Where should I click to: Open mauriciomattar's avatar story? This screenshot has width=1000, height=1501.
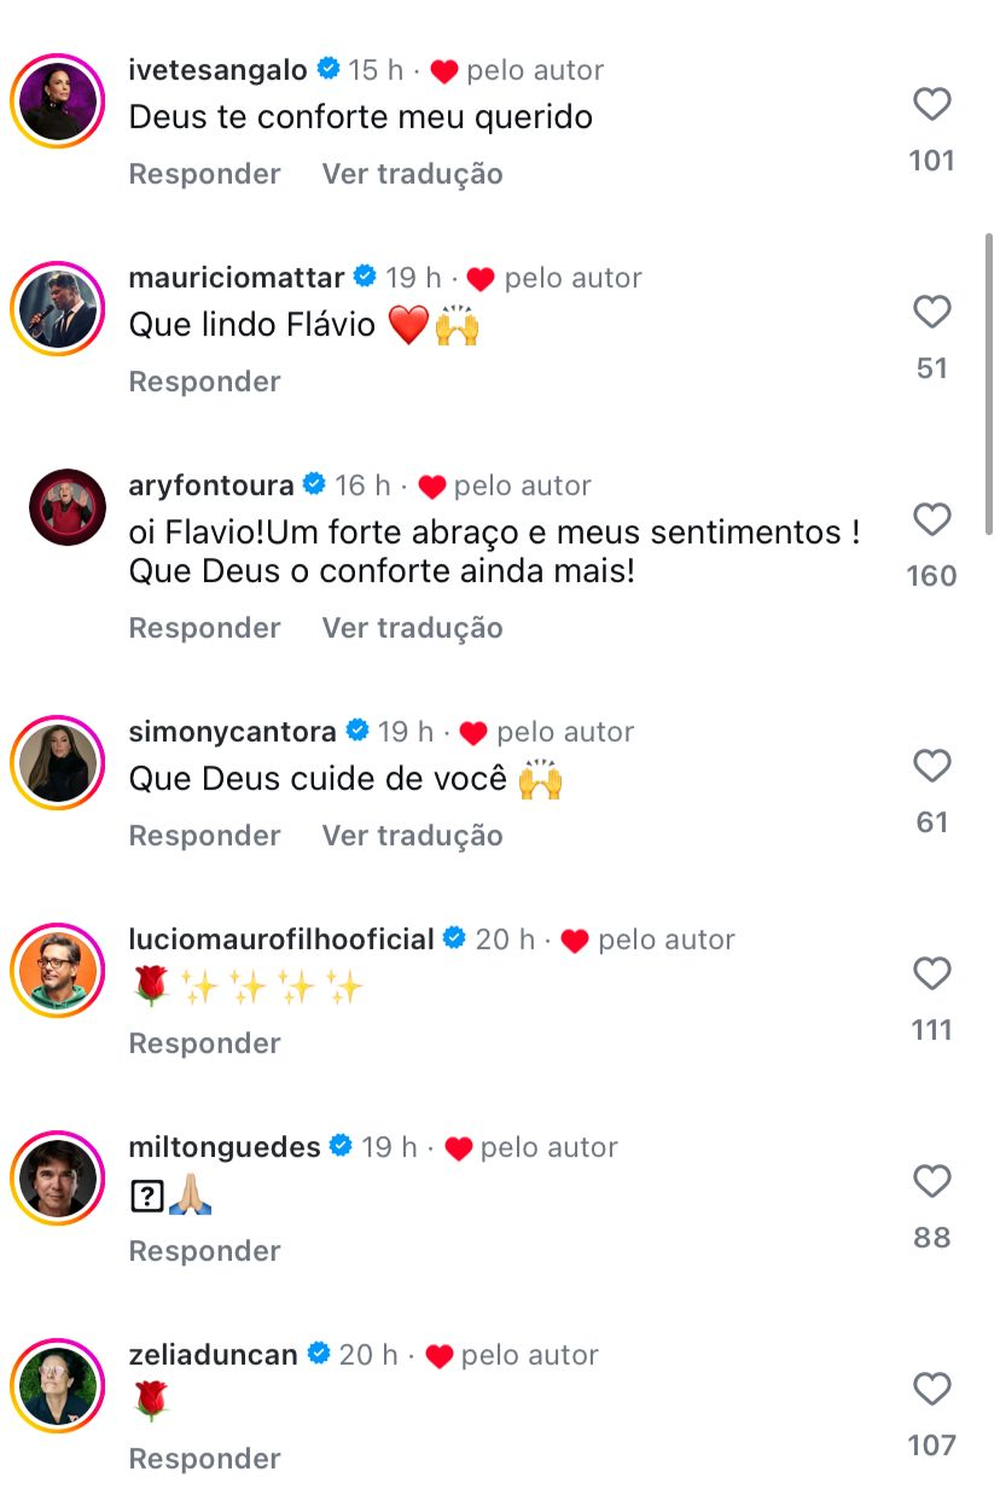58,309
